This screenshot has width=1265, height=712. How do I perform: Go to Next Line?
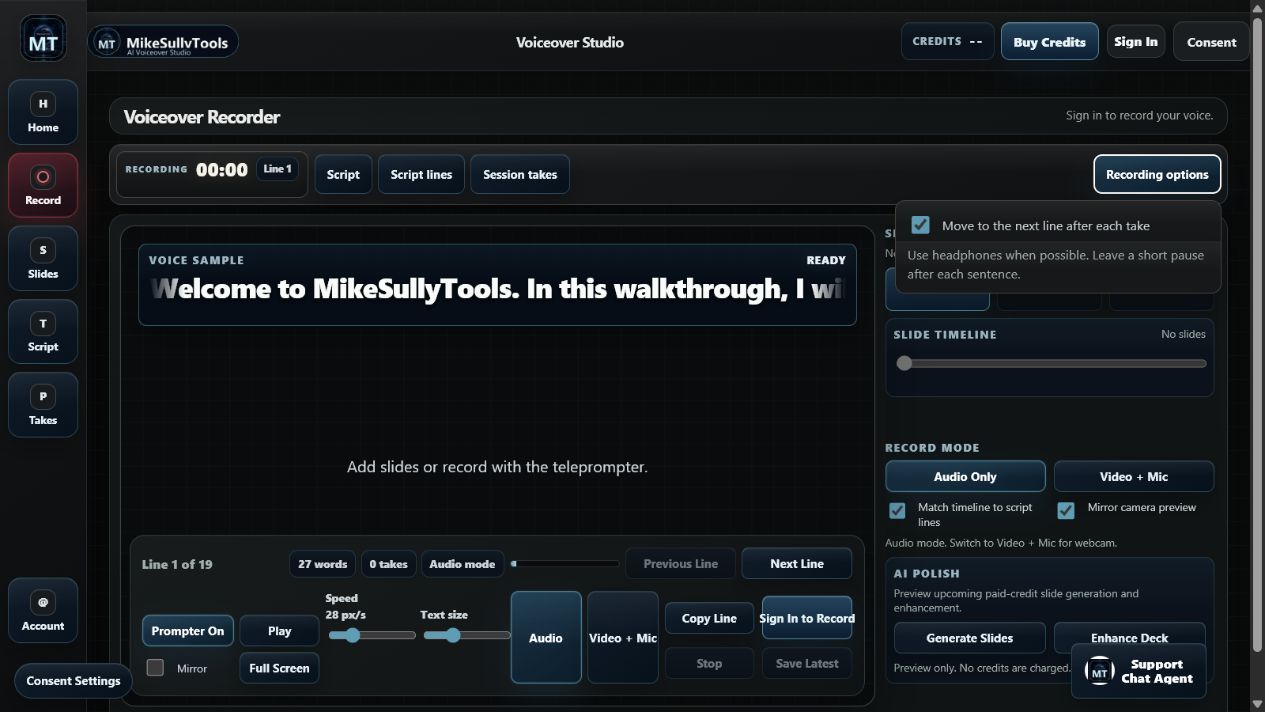(x=797, y=564)
